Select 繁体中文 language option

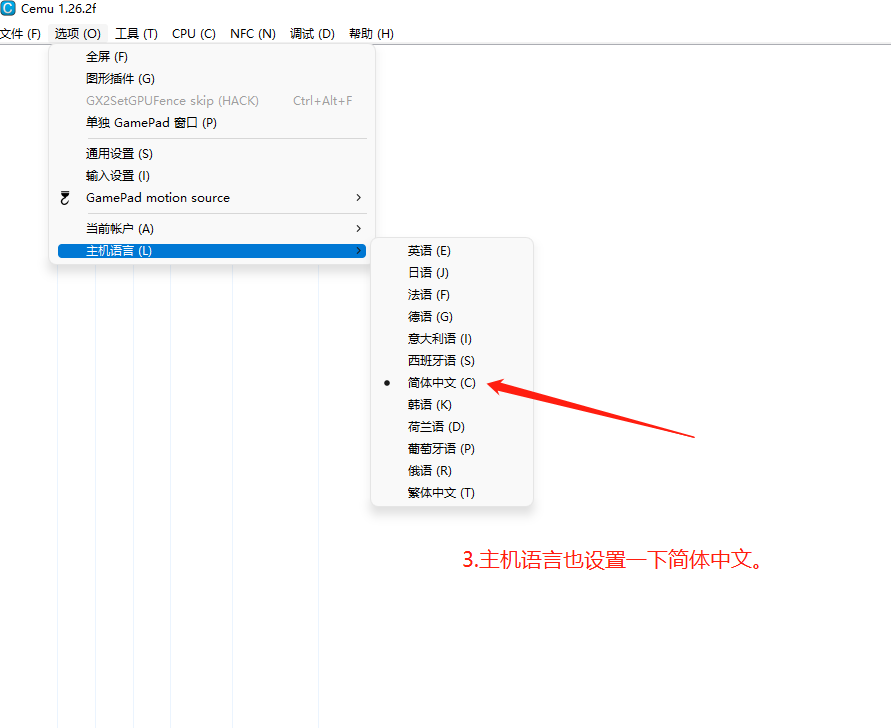pyautogui.click(x=440, y=492)
